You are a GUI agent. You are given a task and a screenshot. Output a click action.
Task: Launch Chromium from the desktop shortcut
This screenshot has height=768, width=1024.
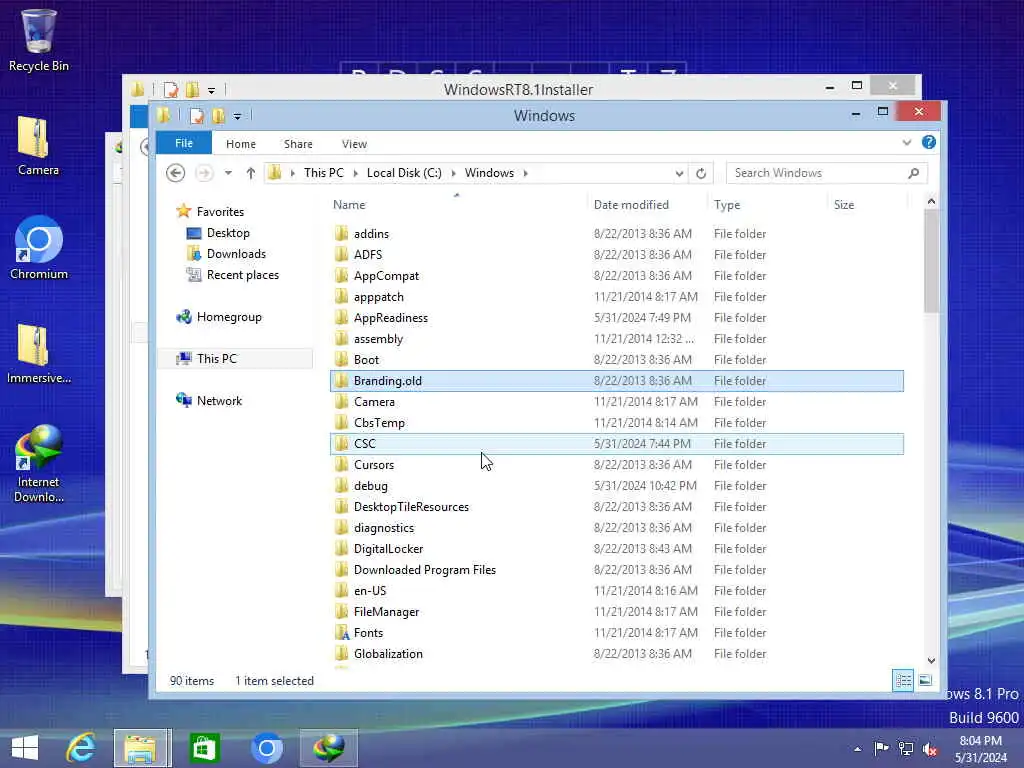pos(39,248)
